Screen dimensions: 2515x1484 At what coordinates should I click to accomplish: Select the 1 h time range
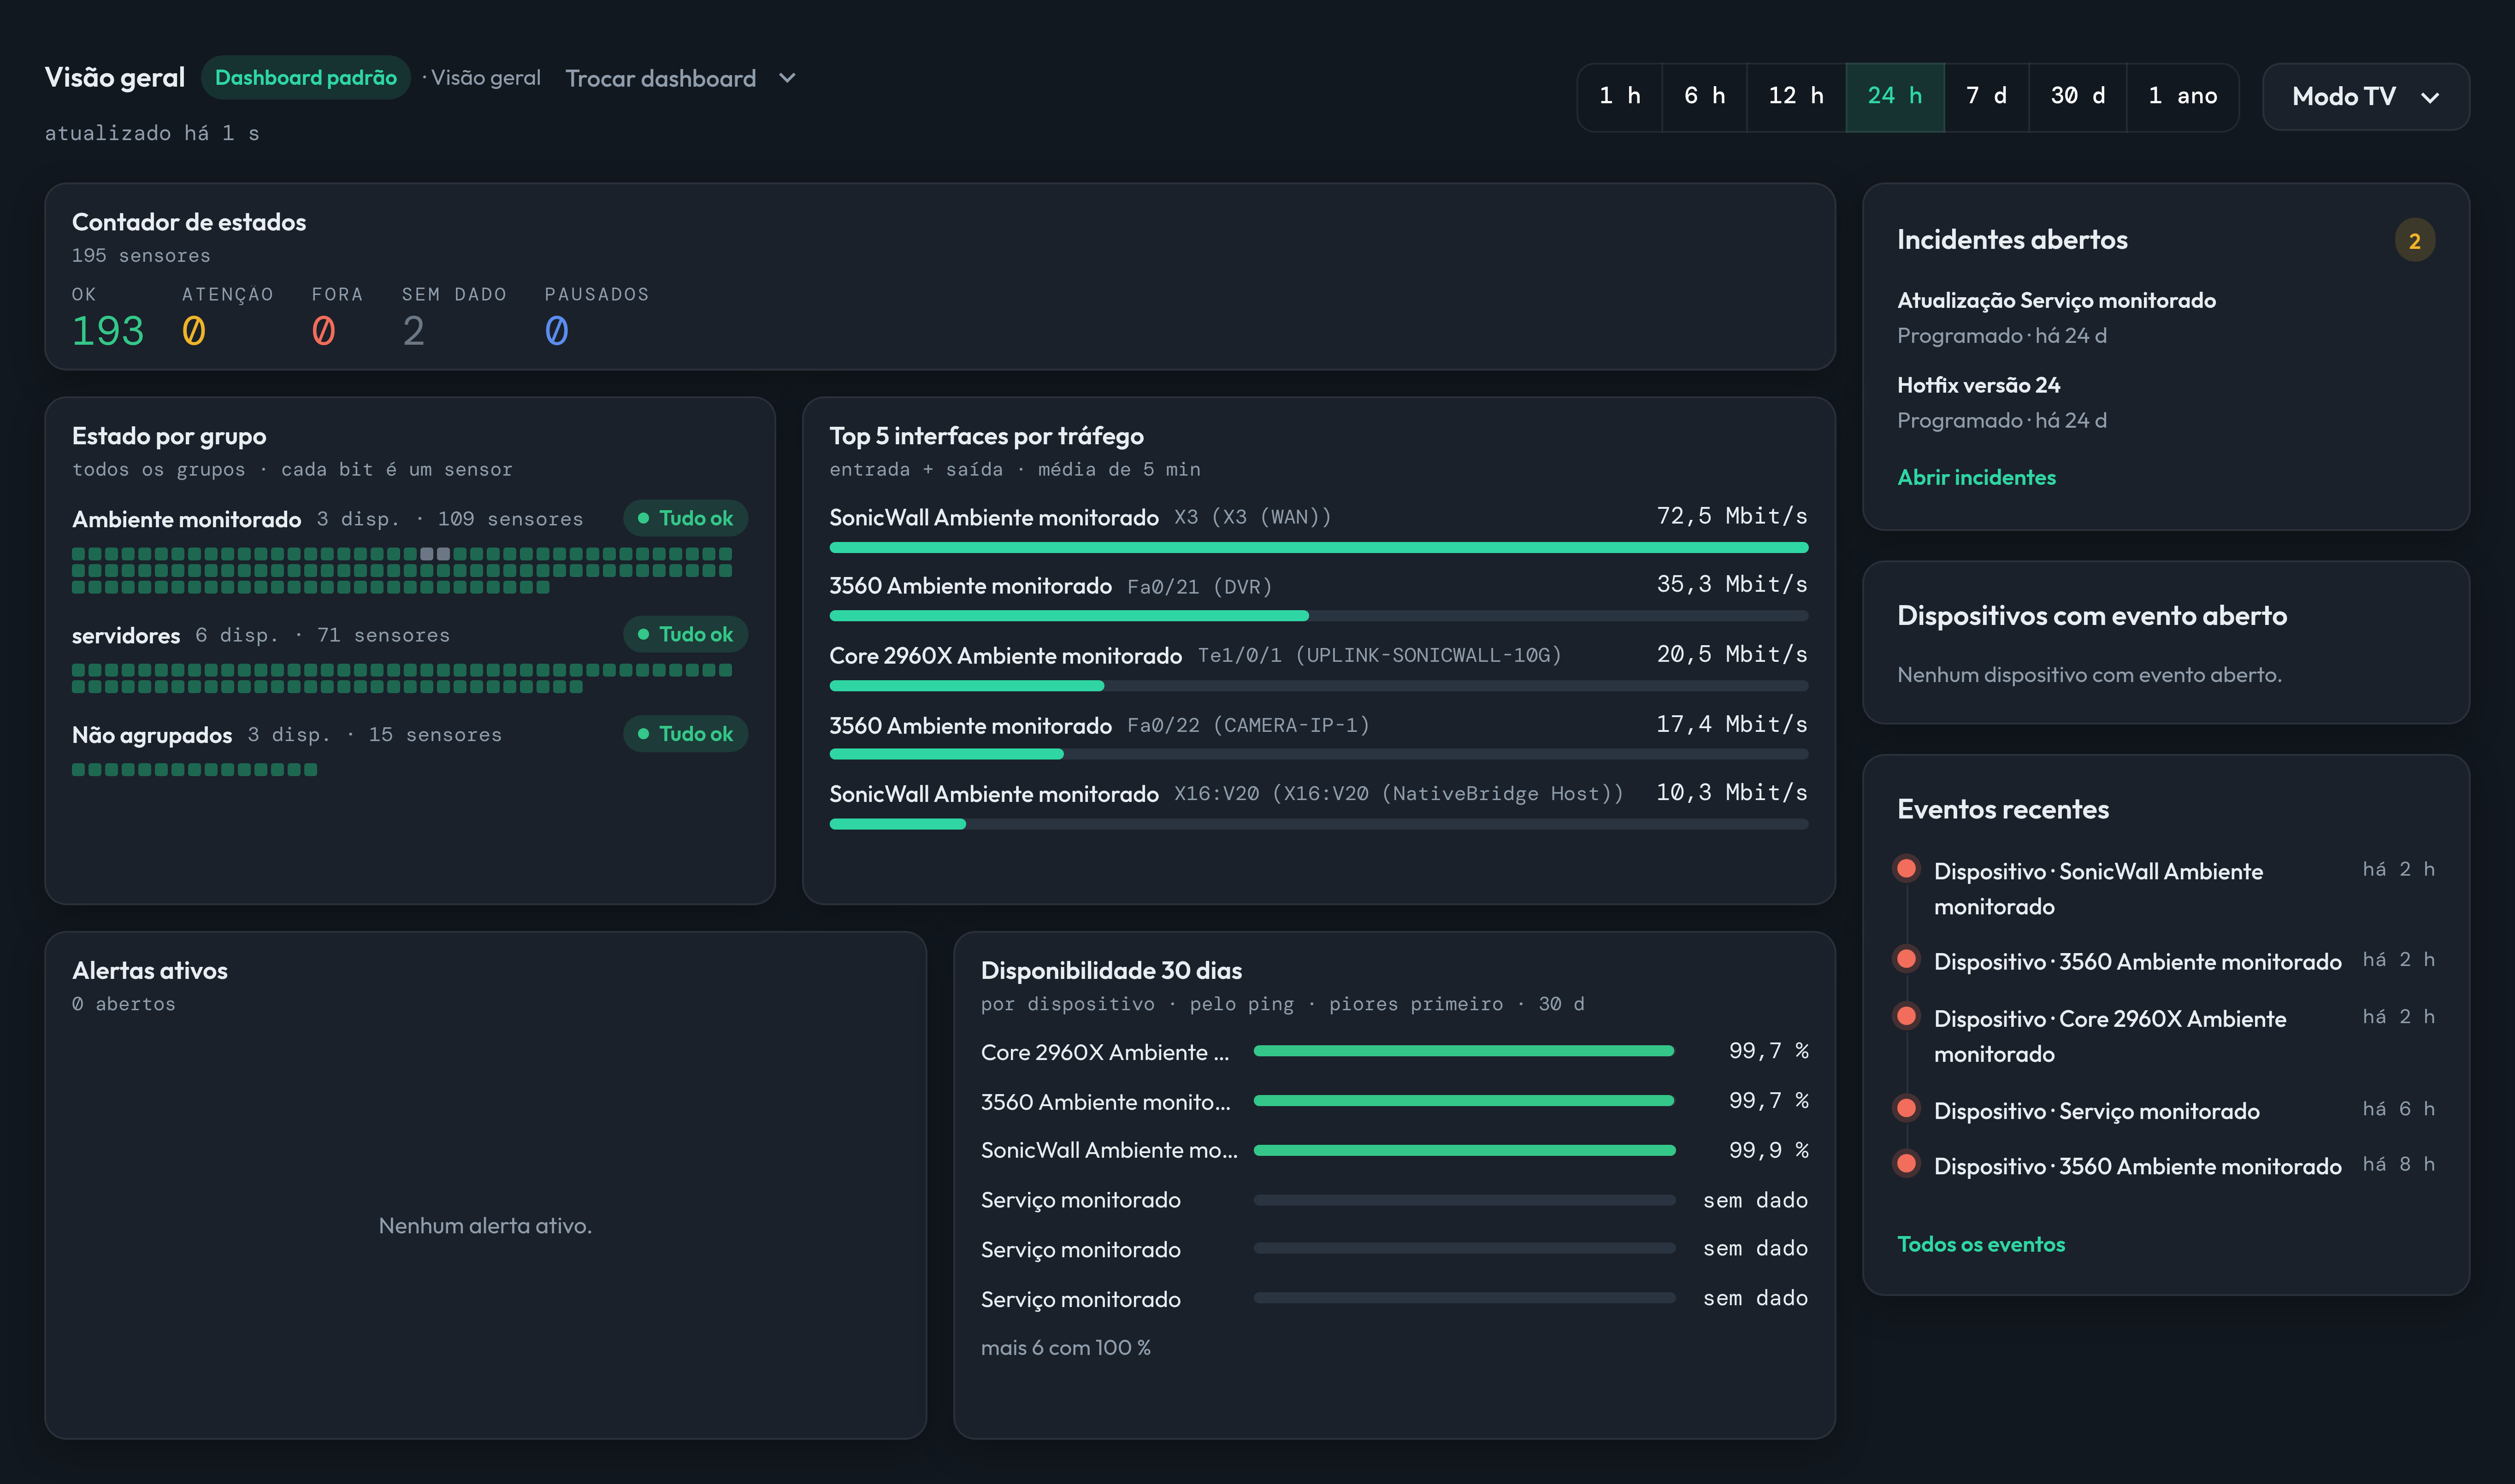pyautogui.click(x=1620, y=96)
